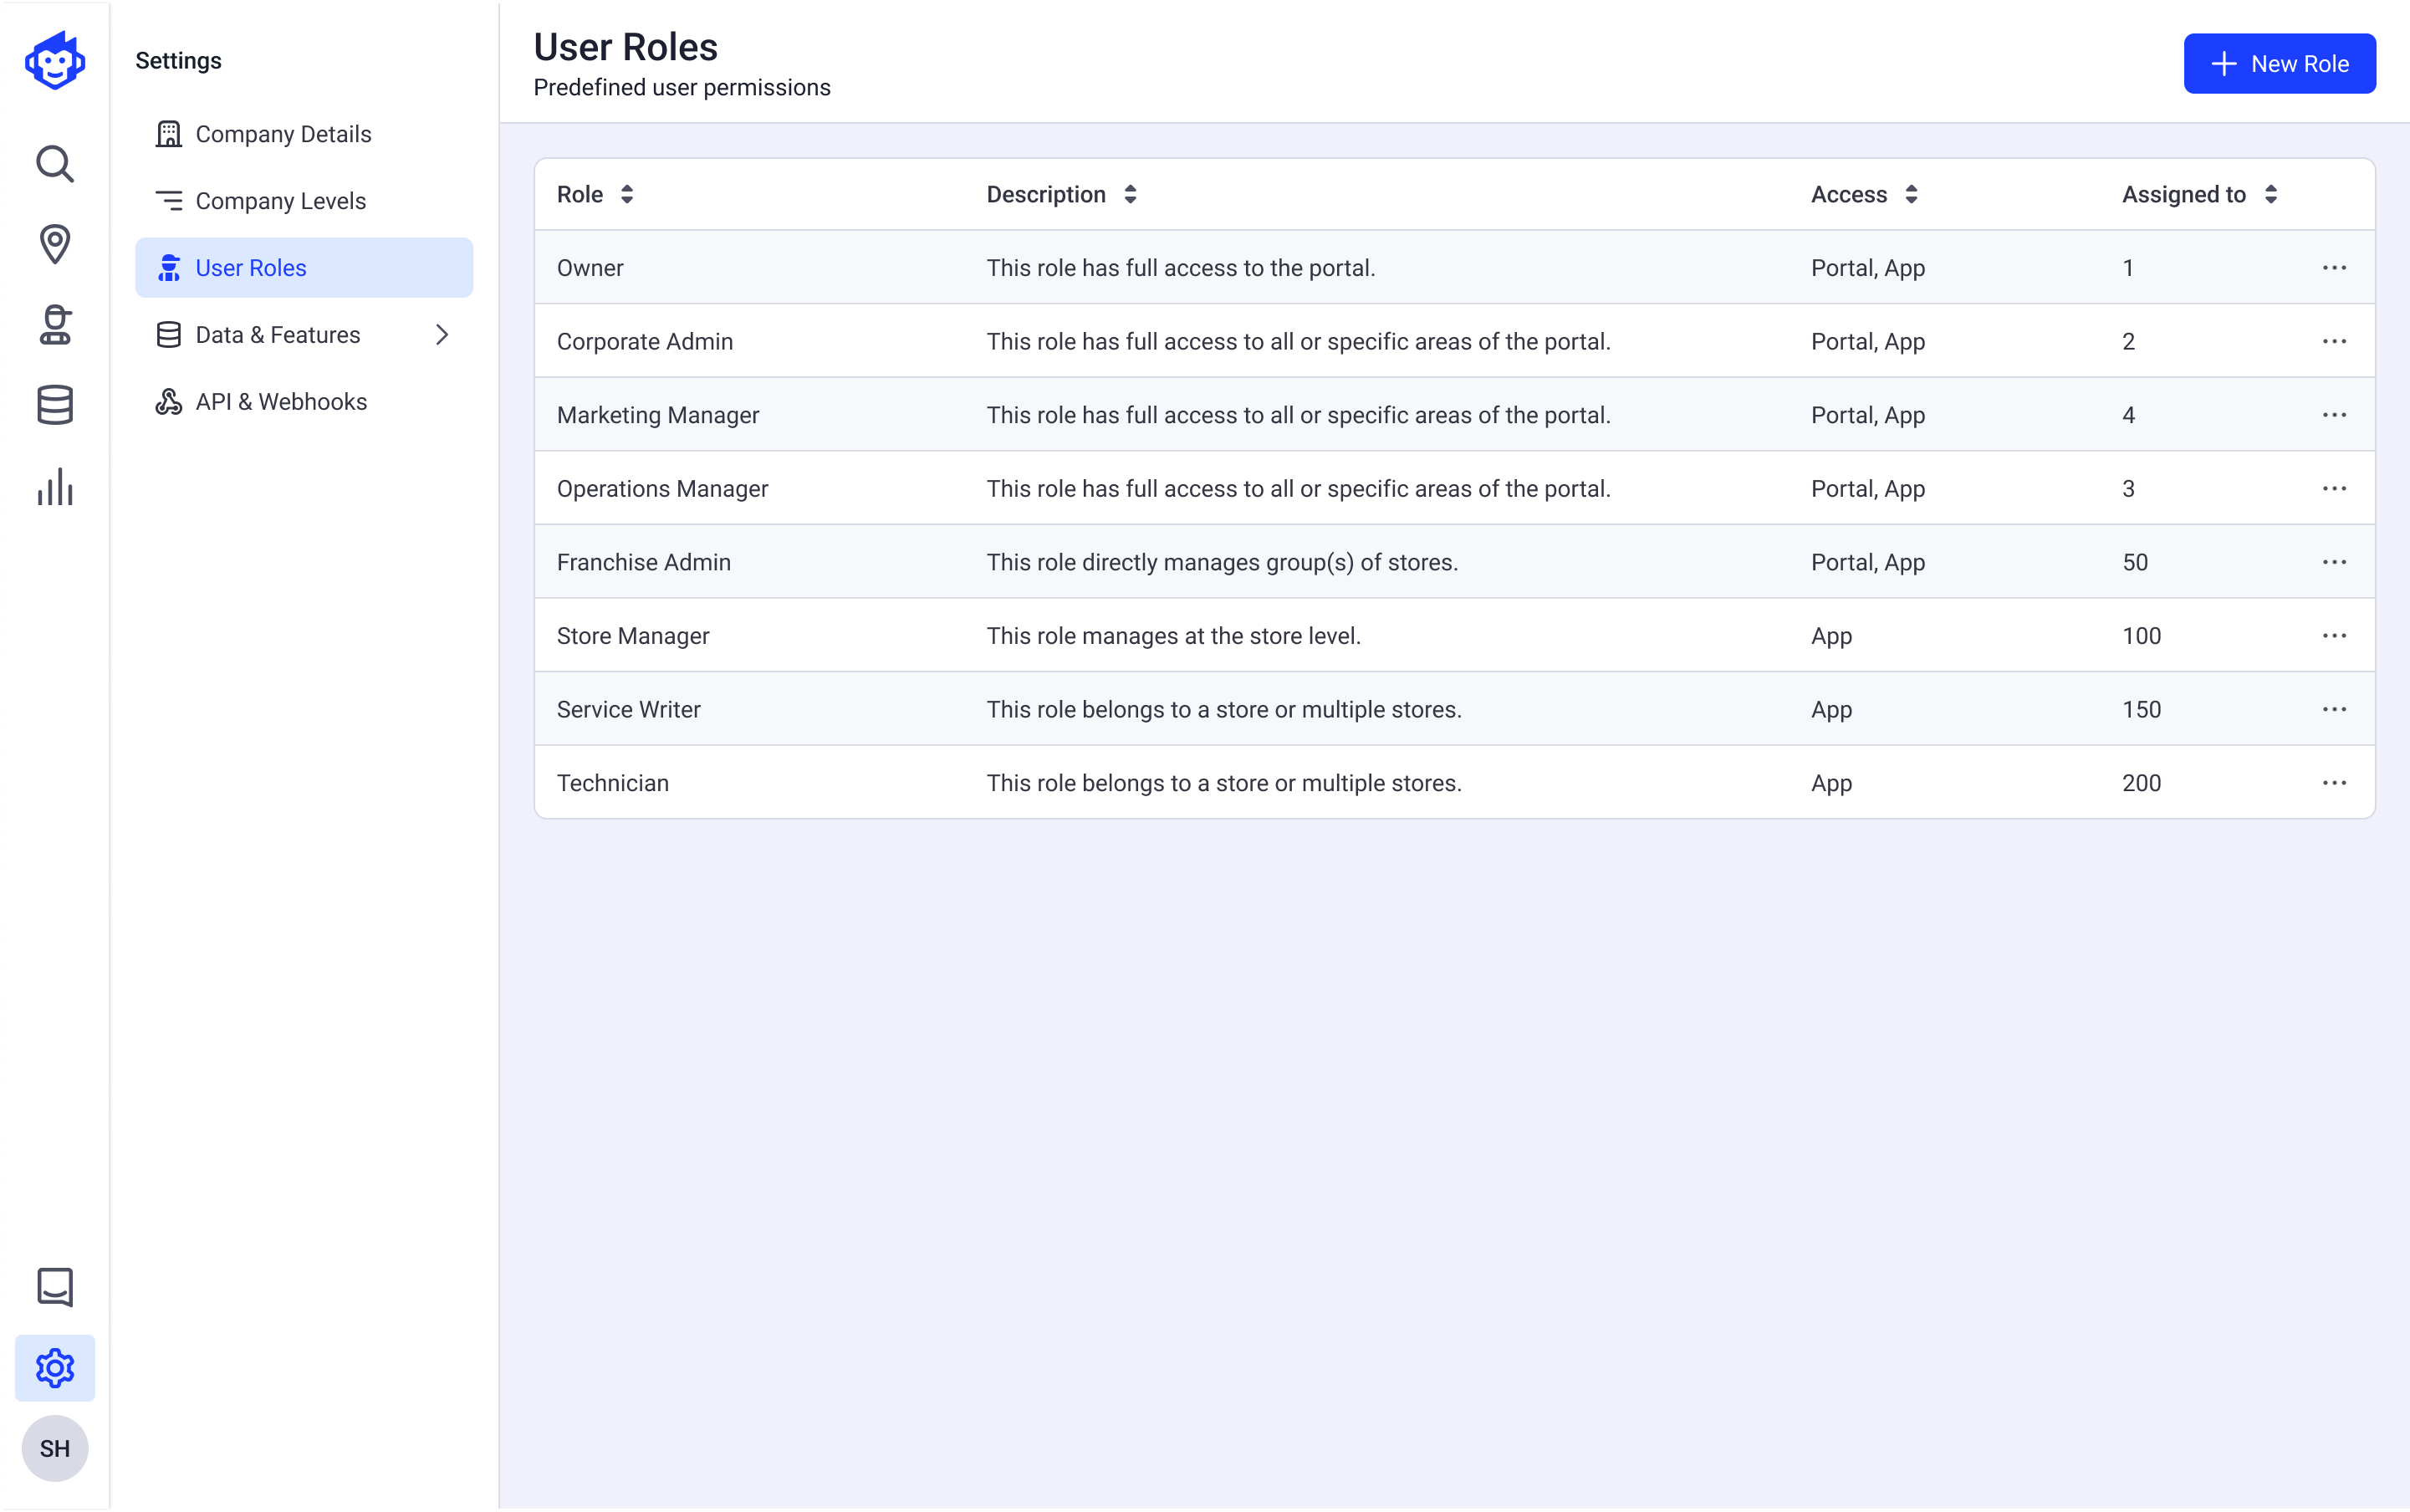The height and width of the screenshot is (1512, 2410).
Task: Click the chat support icon near sidebar bottom
Action: coord(55,1287)
